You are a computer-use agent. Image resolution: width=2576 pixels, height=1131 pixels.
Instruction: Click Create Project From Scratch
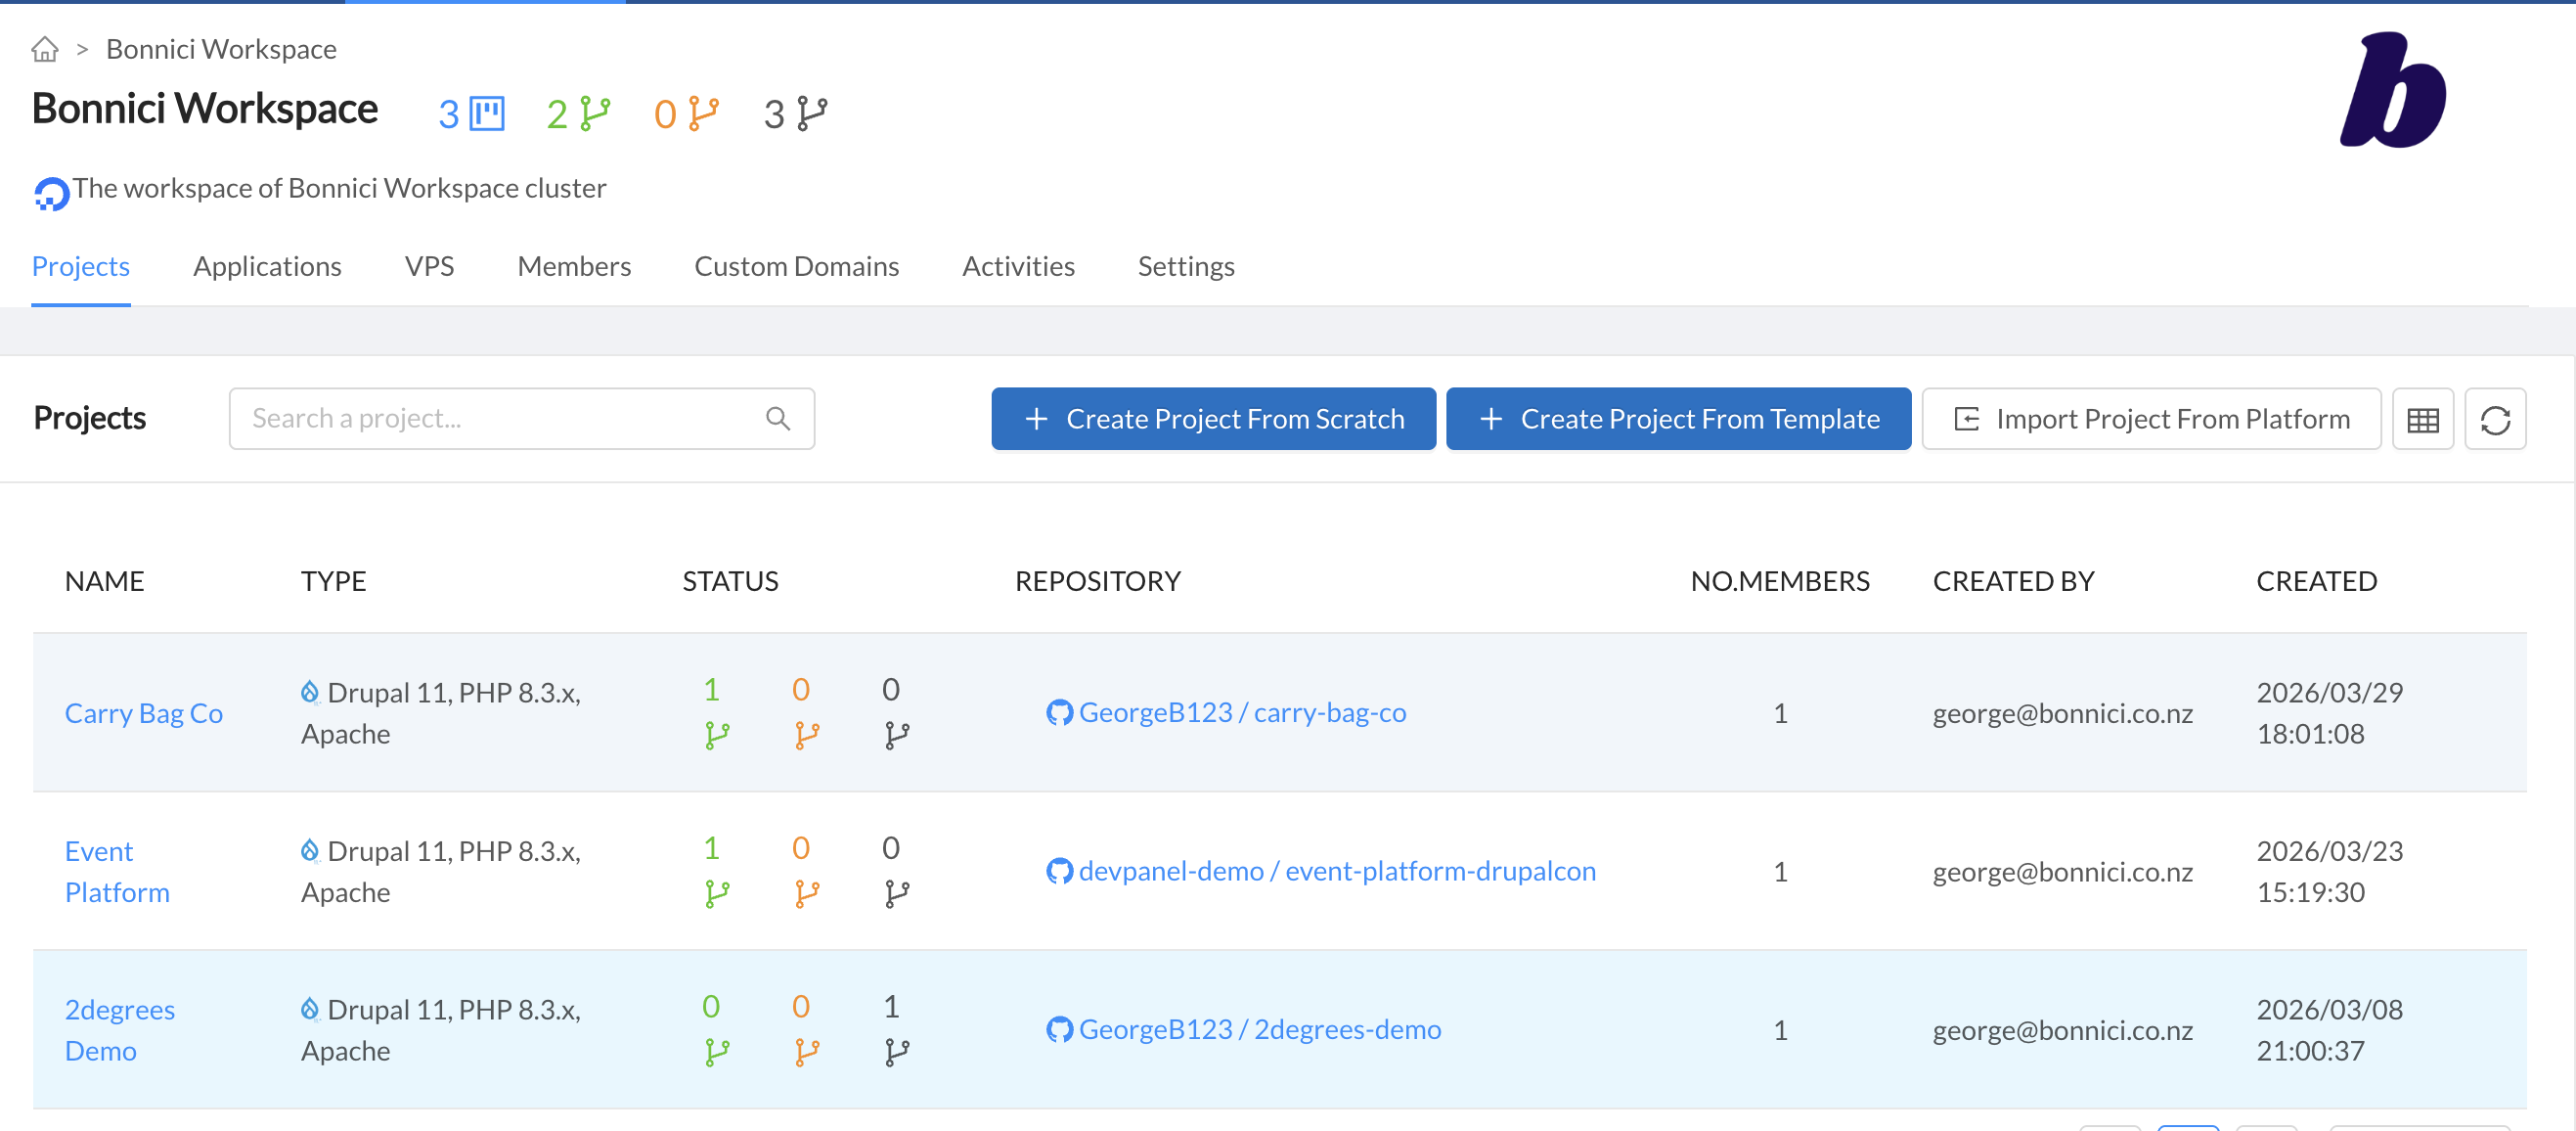click(x=1213, y=418)
